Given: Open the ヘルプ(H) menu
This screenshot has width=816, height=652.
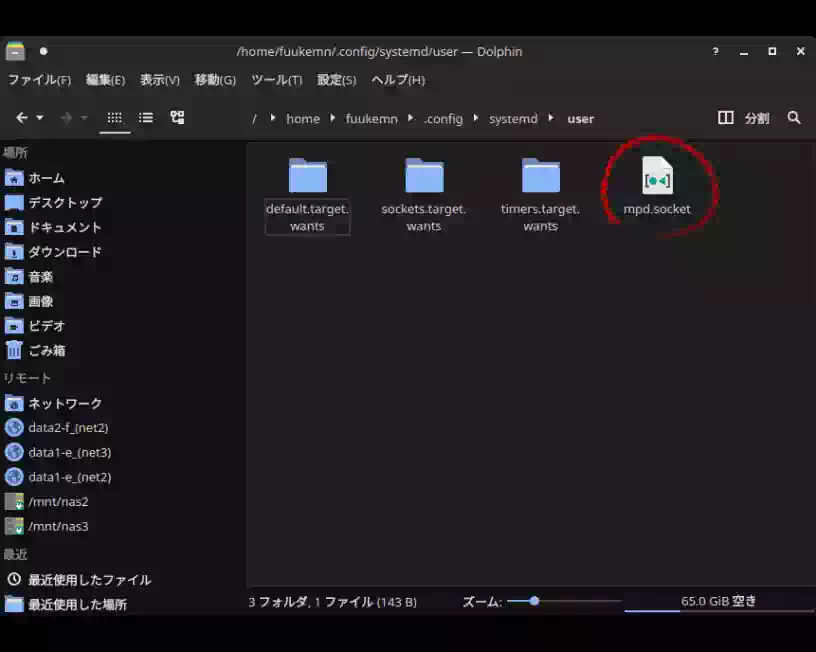Looking at the screenshot, I should coord(398,80).
